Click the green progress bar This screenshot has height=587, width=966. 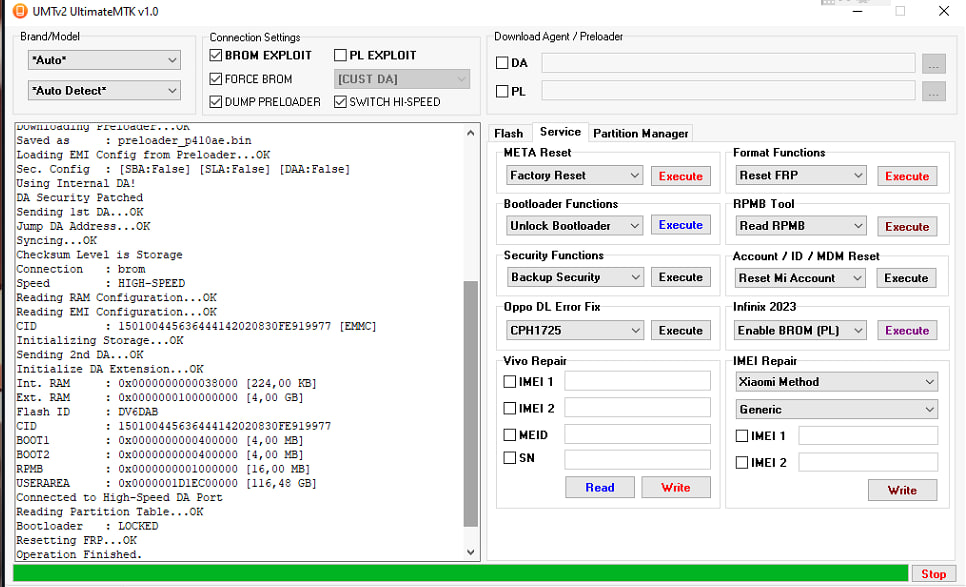click(x=461, y=573)
